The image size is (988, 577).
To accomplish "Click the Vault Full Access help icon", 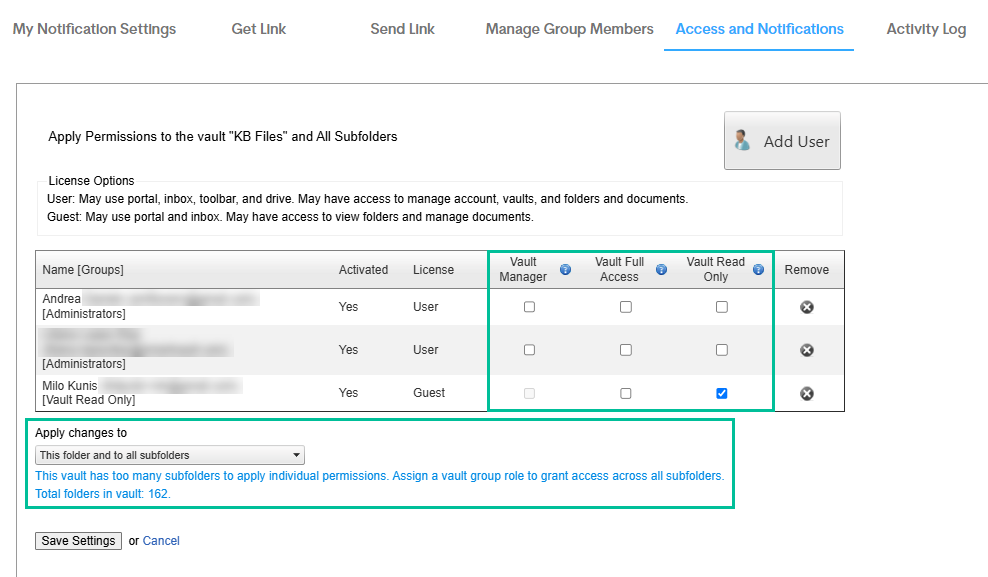I will 661,270.
